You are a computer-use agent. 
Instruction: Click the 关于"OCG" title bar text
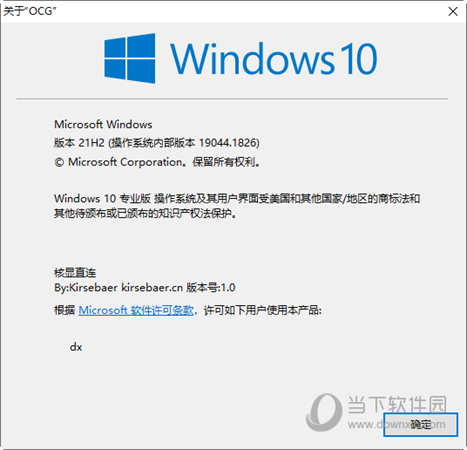[30, 11]
